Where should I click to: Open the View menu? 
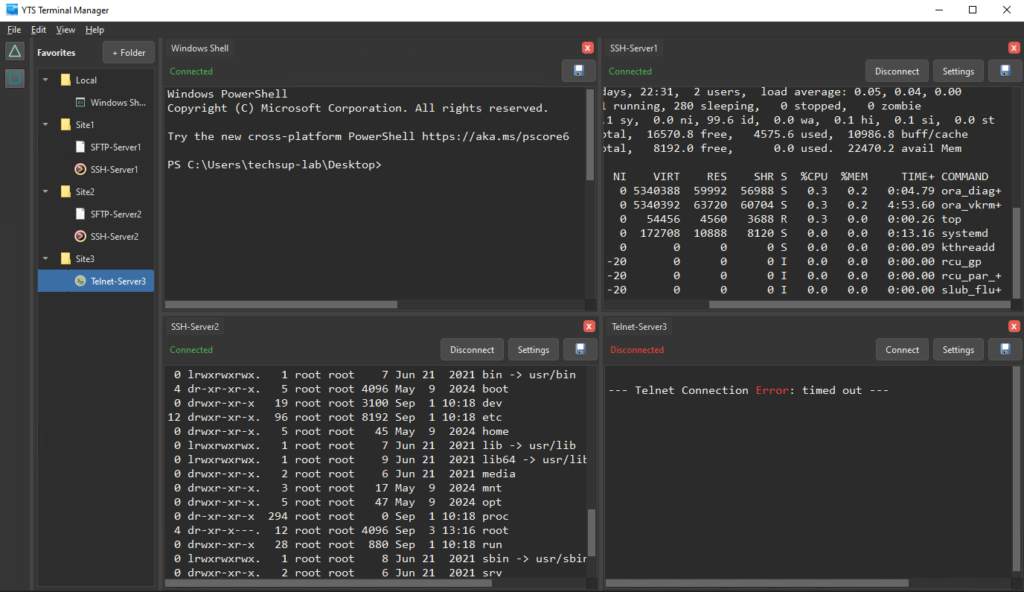click(x=65, y=30)
